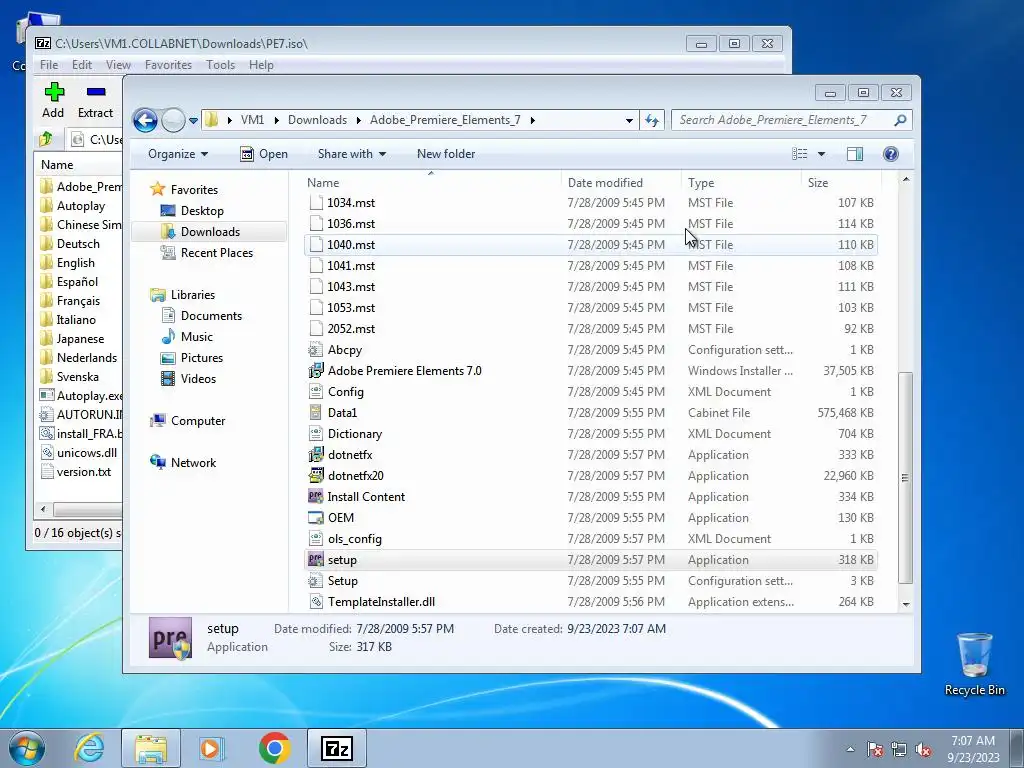Select Computer in navigation pane

[x=198, y=421]
